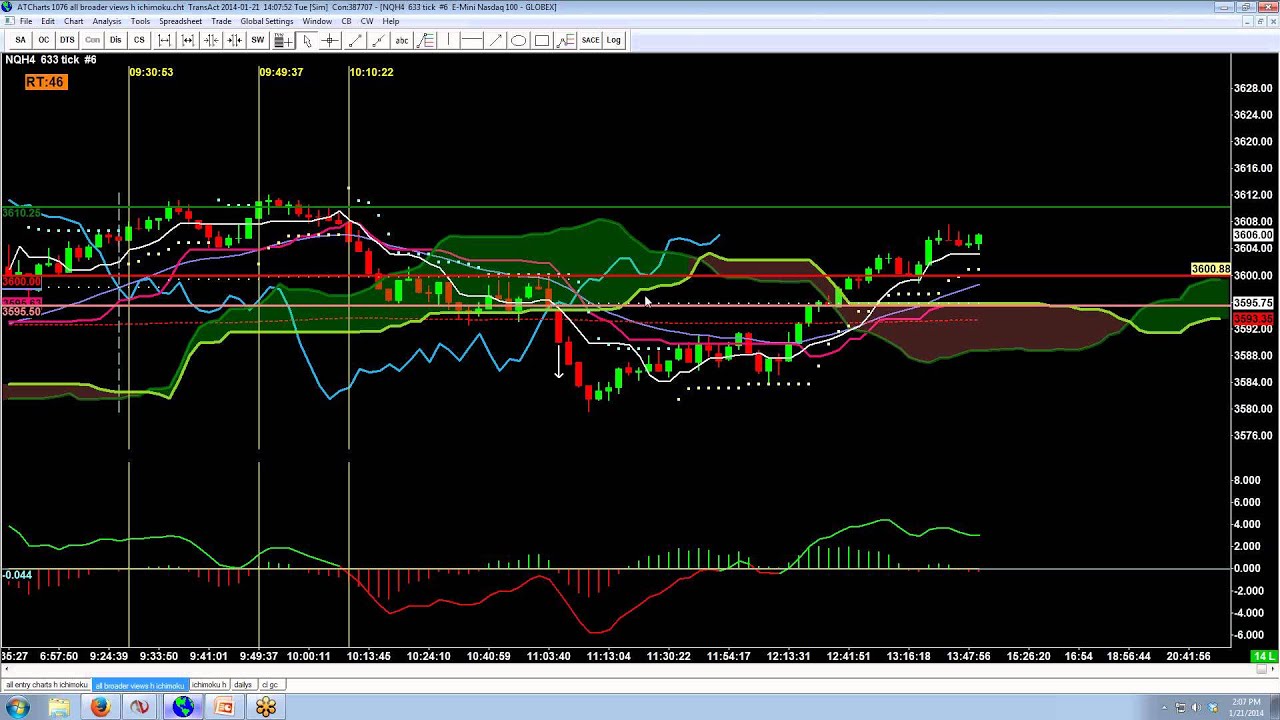Select the rectangle drawing tool

542,40
